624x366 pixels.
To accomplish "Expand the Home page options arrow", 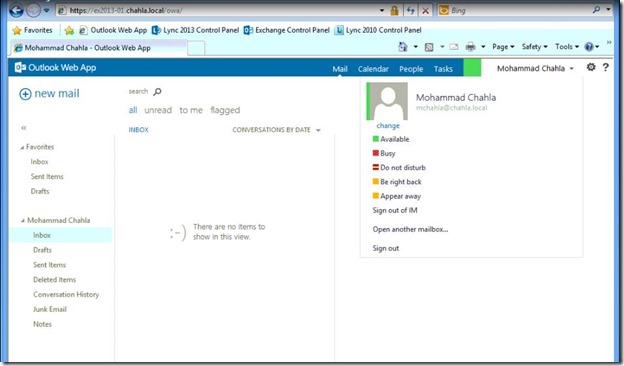I will point(415,47).
